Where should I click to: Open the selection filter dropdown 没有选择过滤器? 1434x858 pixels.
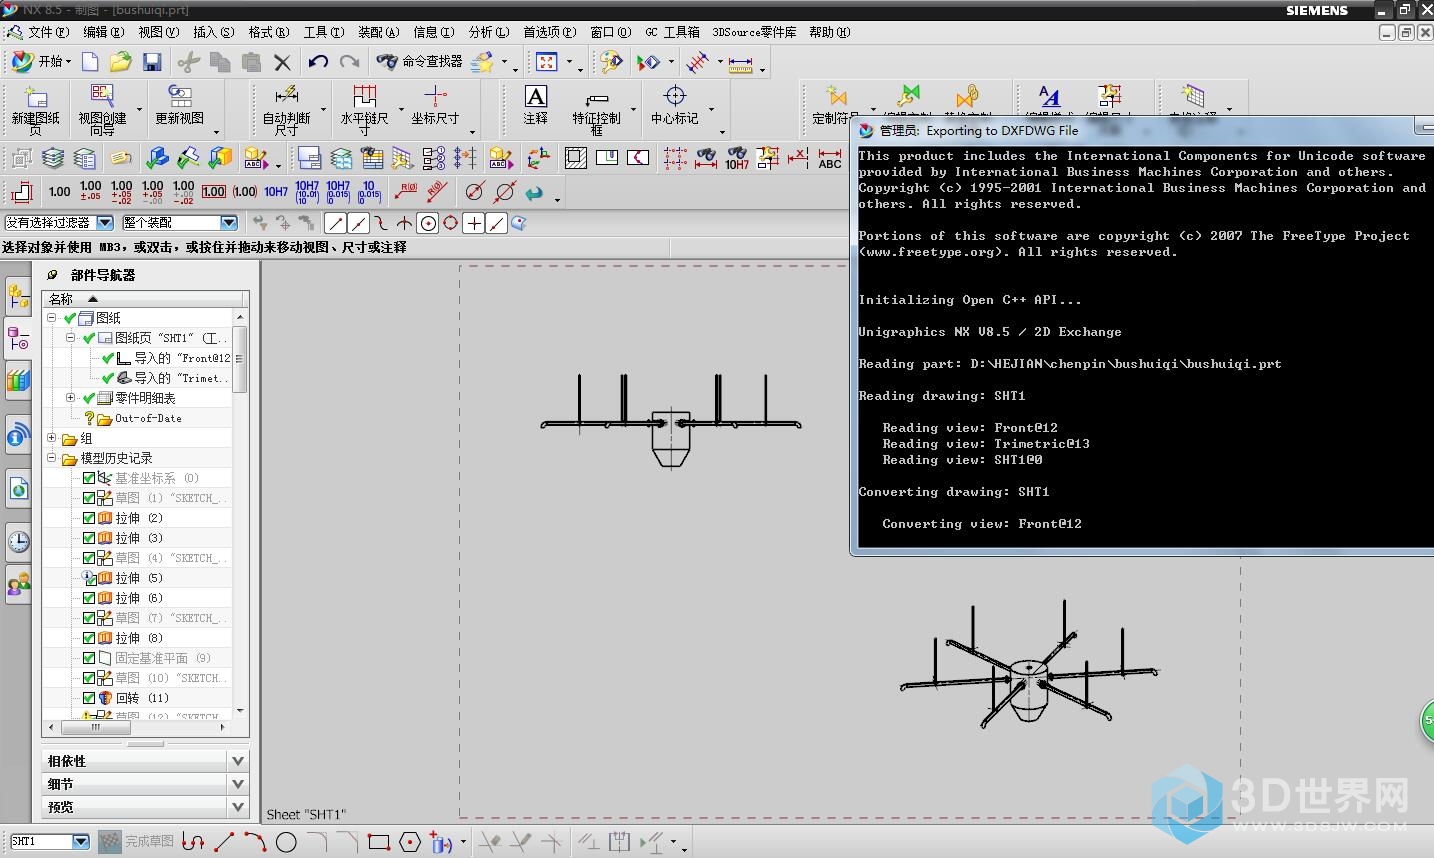click(x=104, y=223)
